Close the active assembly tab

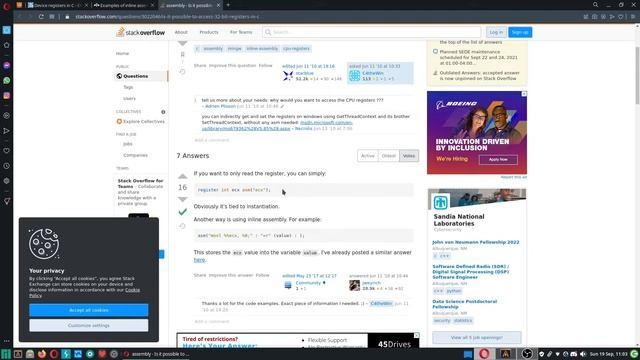pyautogui.click(x=218, y=5)
